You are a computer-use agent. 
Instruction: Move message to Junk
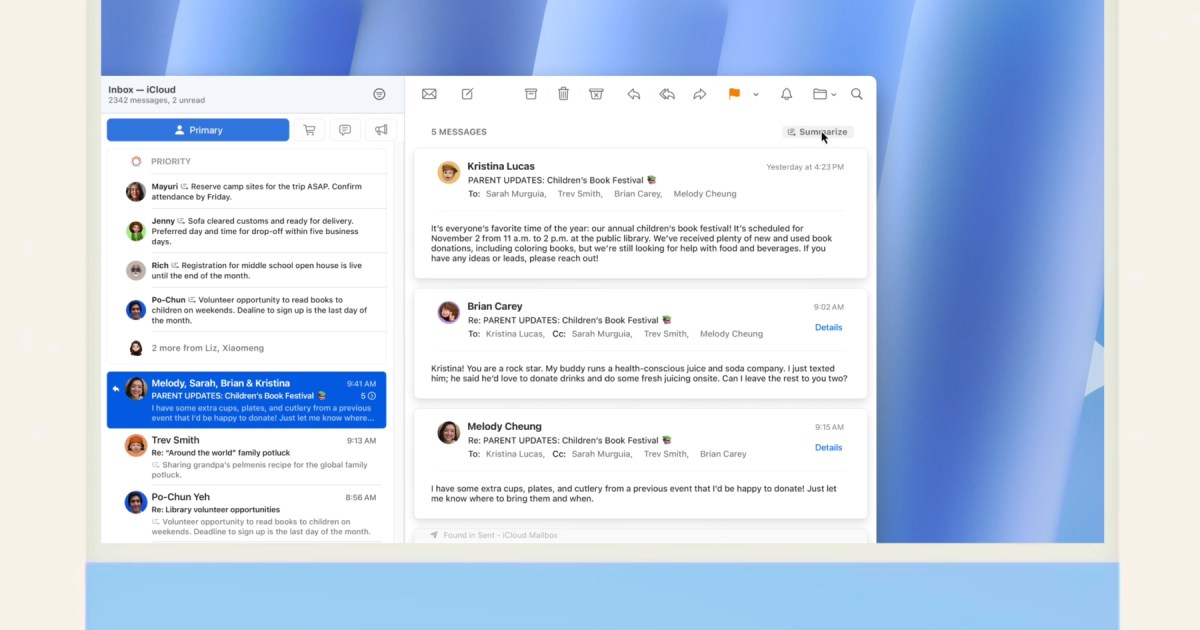click(596, 94)
